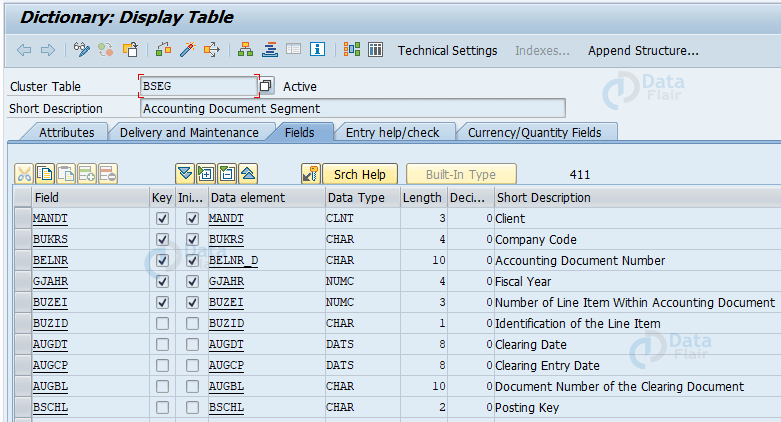The image size is (781, 422).
Task: Click the Copy icon above the field table
Action: point(45,174)
